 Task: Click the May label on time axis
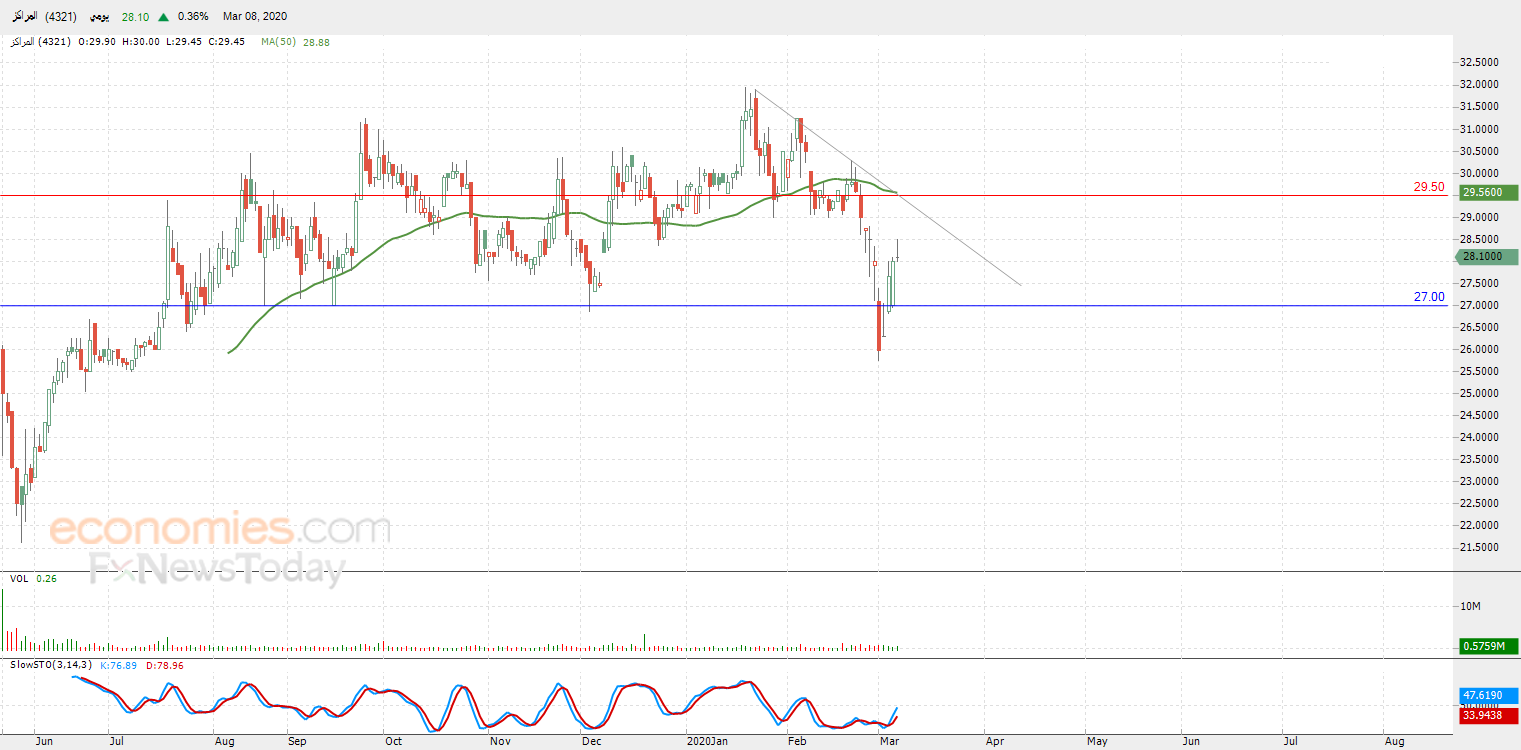coord(1097,742)
